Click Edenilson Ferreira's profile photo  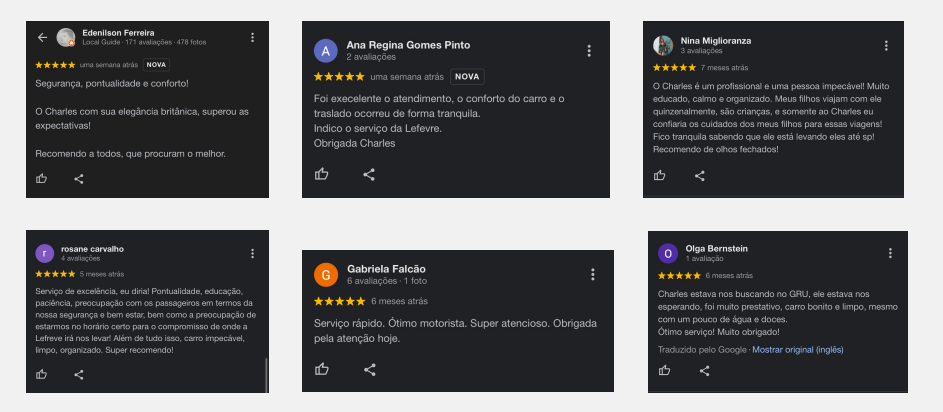tap(66, 38)
